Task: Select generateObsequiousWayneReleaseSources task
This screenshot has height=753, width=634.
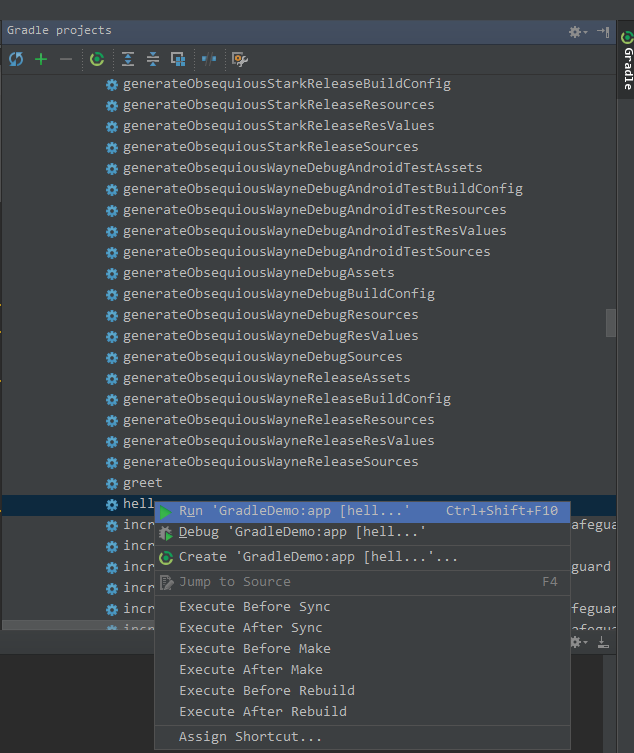Action: tap(270, 462)
